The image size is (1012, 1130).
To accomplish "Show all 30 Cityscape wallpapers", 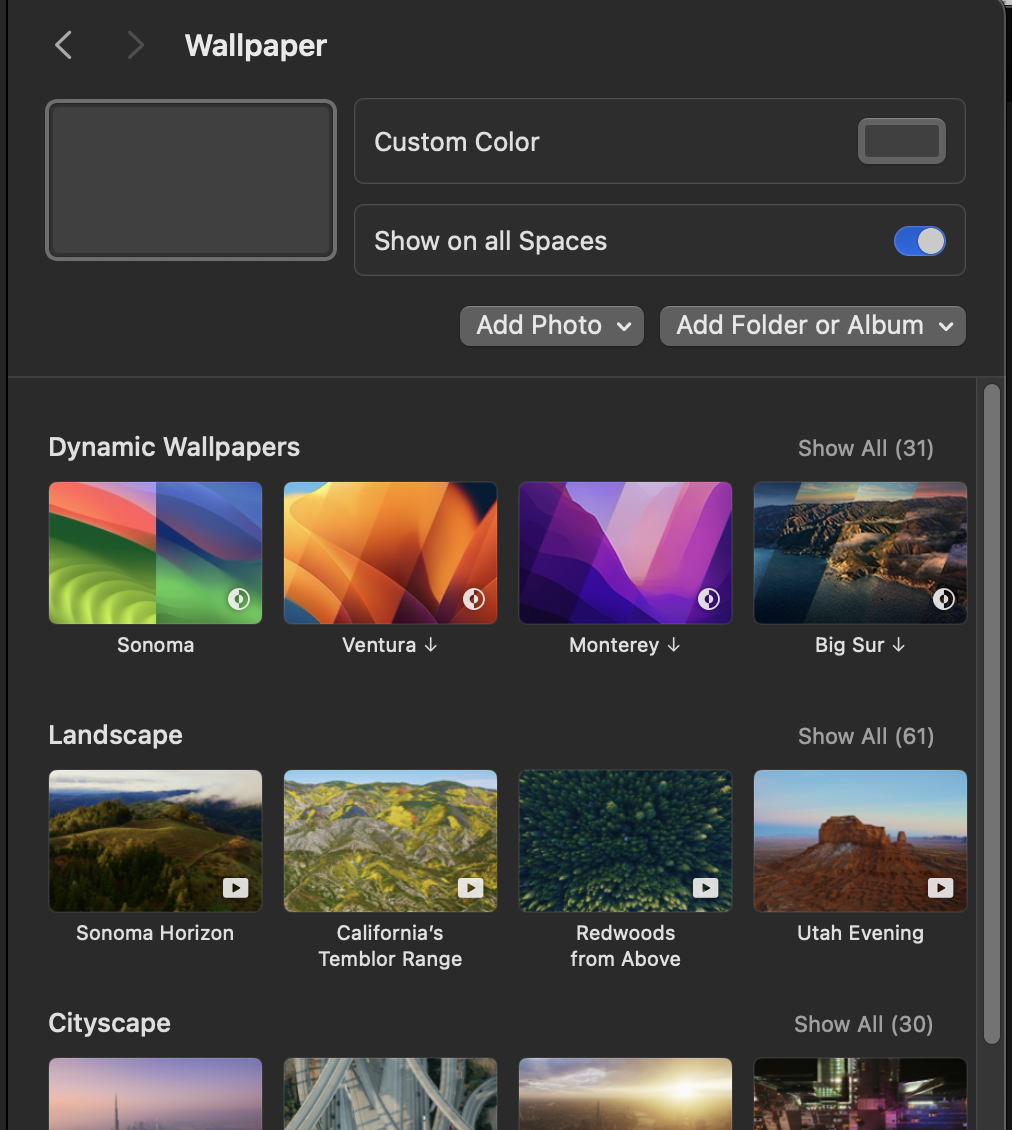I will click(864, 1024).
